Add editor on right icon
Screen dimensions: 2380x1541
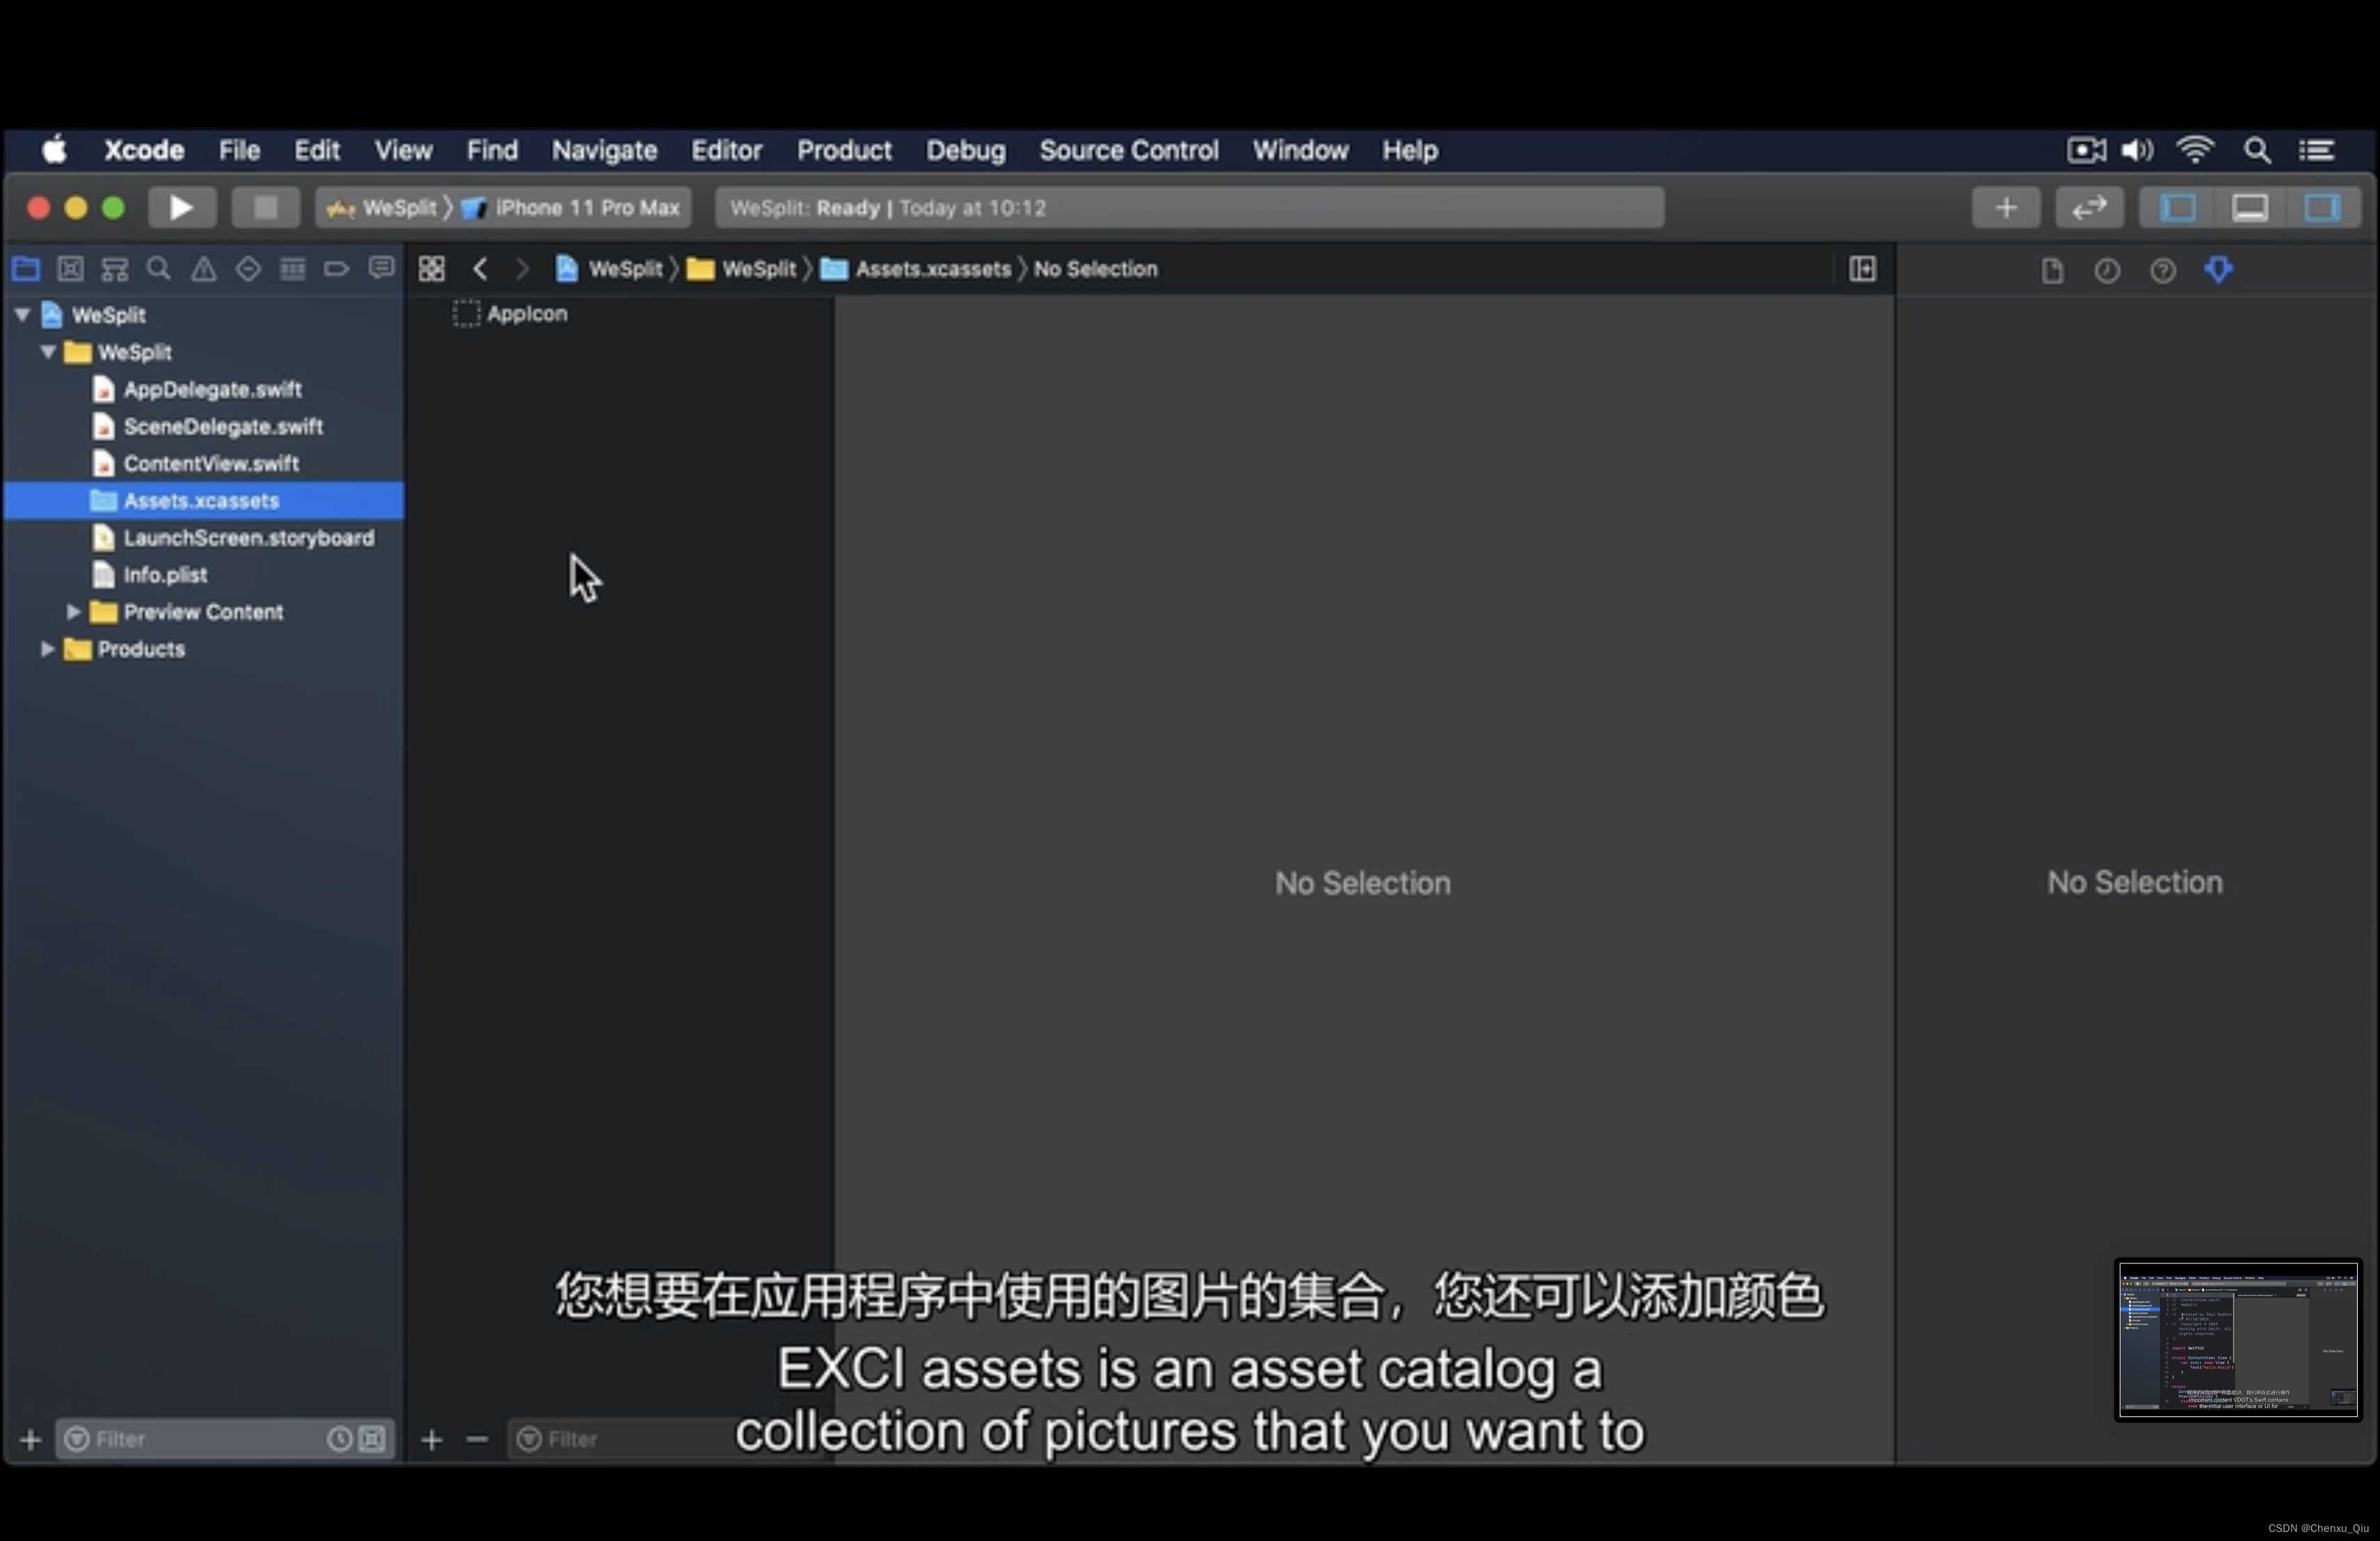(x=1862, y=269)
